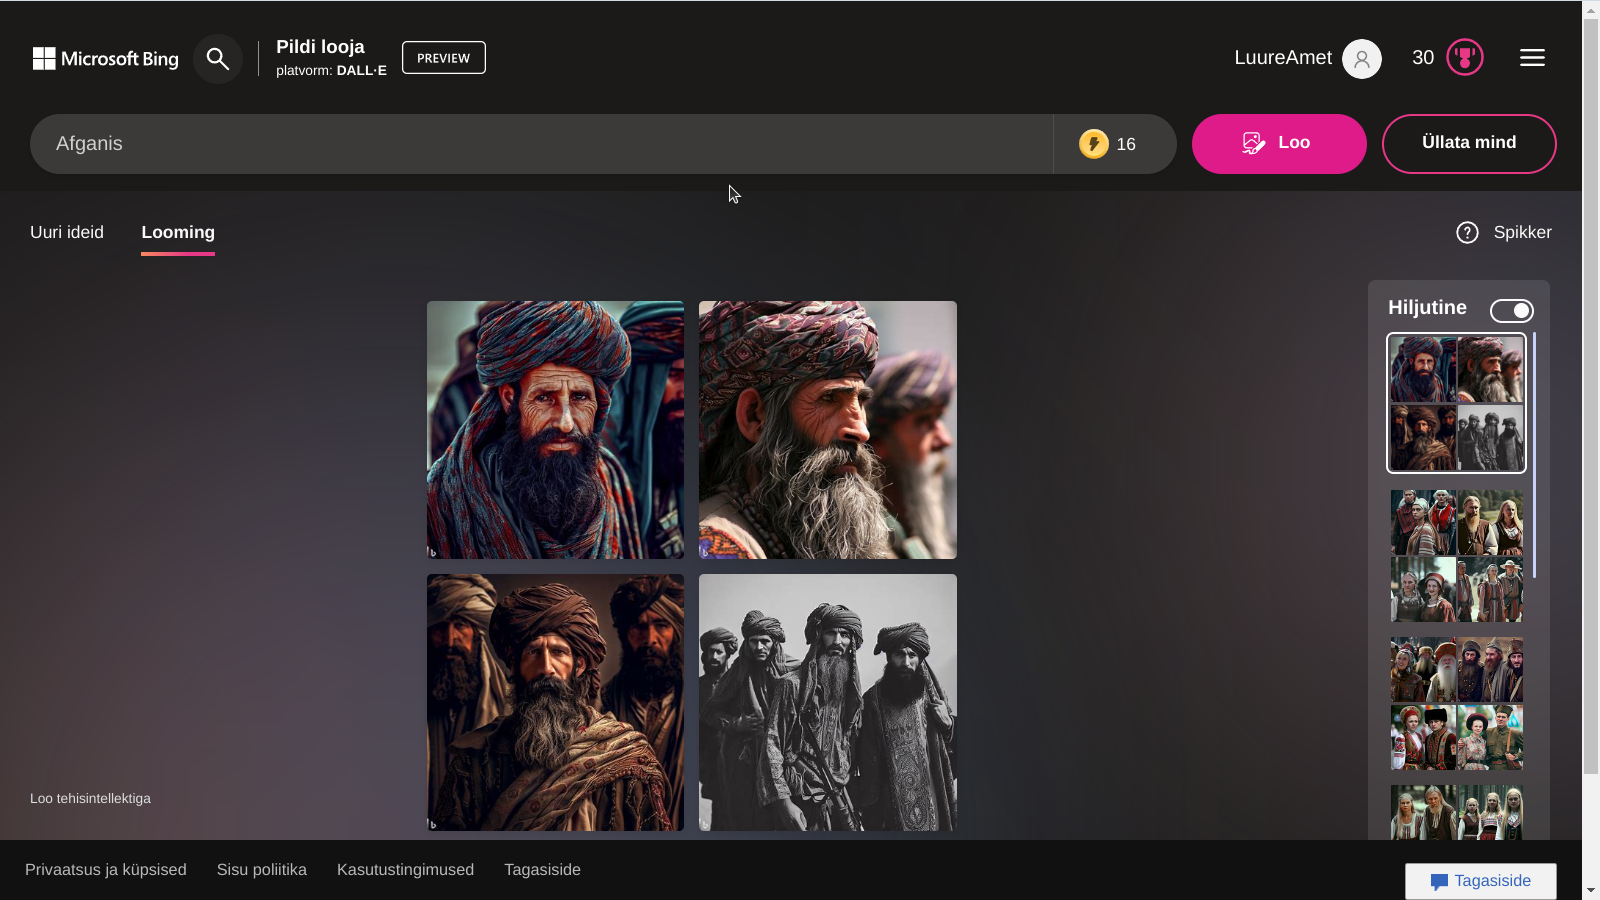Viewport: 1600px width, 900px height.
Task: Click the Microsoft Bing logo
Action: (105, 59)
